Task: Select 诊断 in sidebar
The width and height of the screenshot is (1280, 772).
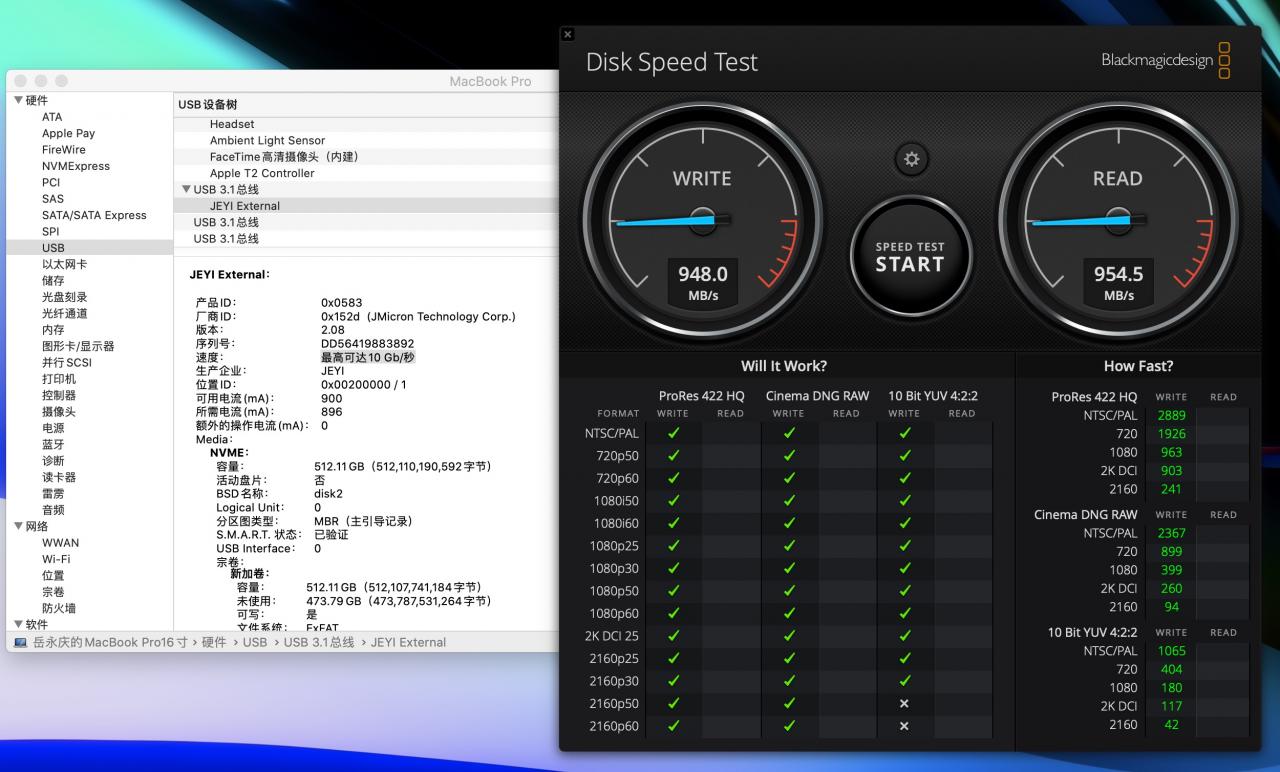Action: point(53,461)
